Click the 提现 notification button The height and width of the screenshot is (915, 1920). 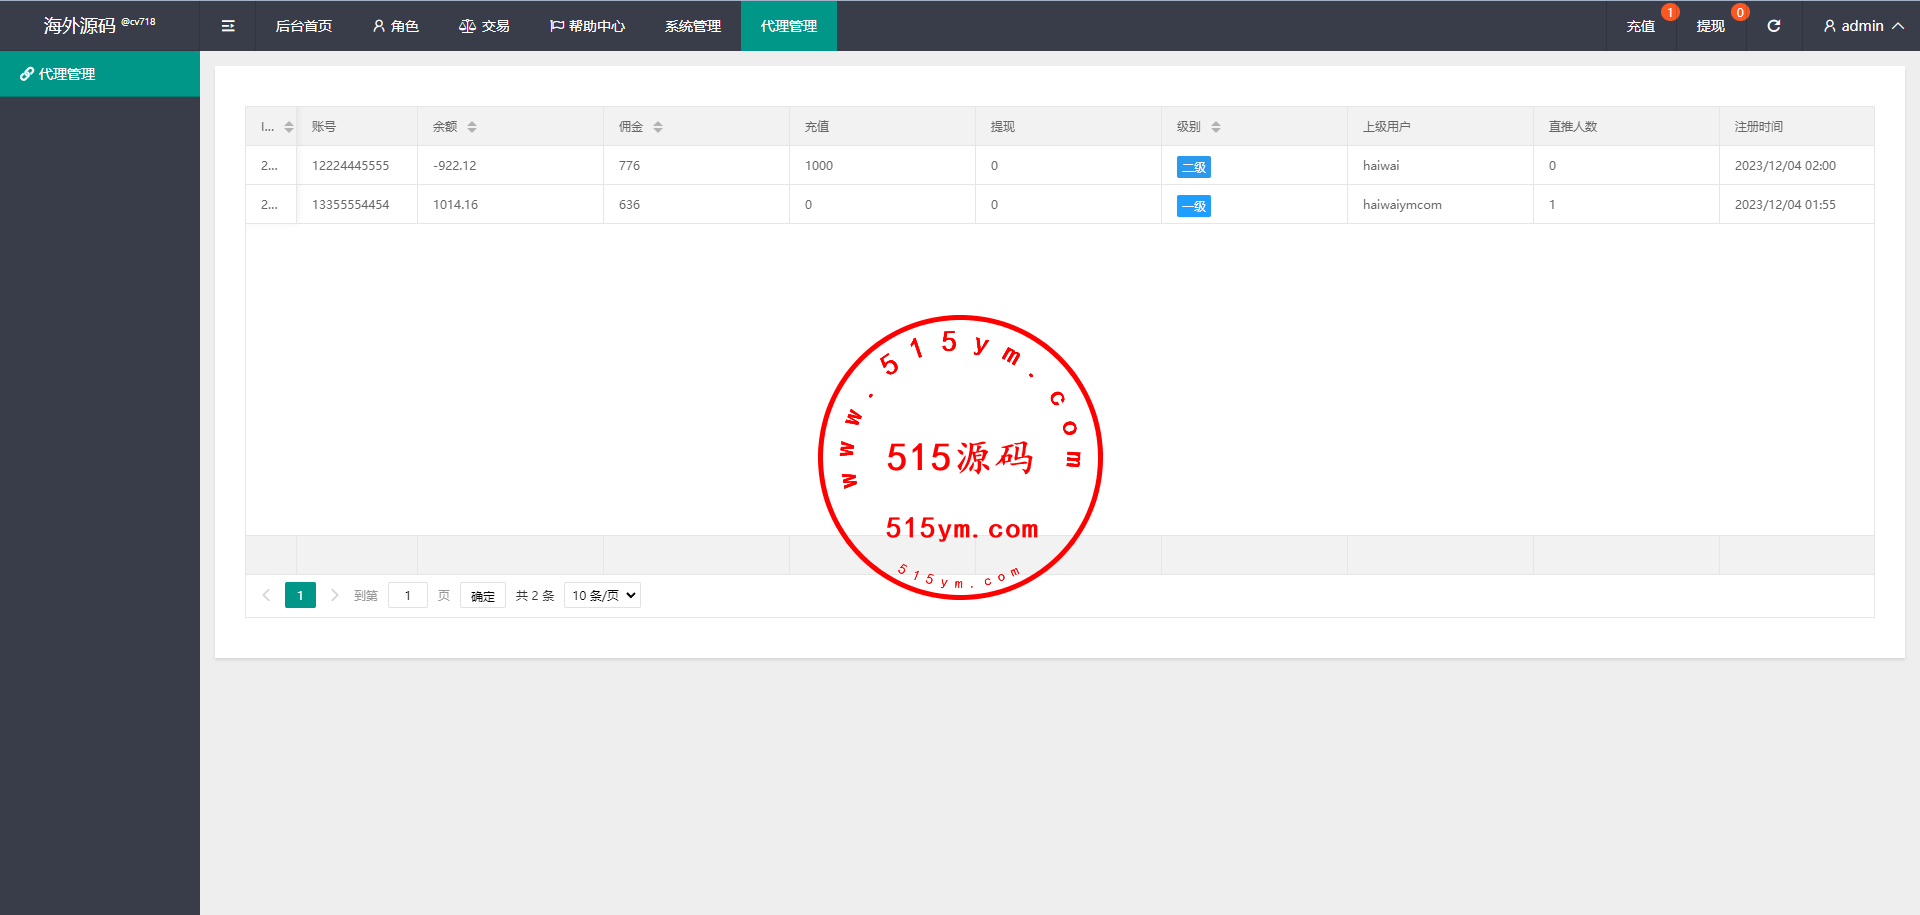(x=1710, y=26)
